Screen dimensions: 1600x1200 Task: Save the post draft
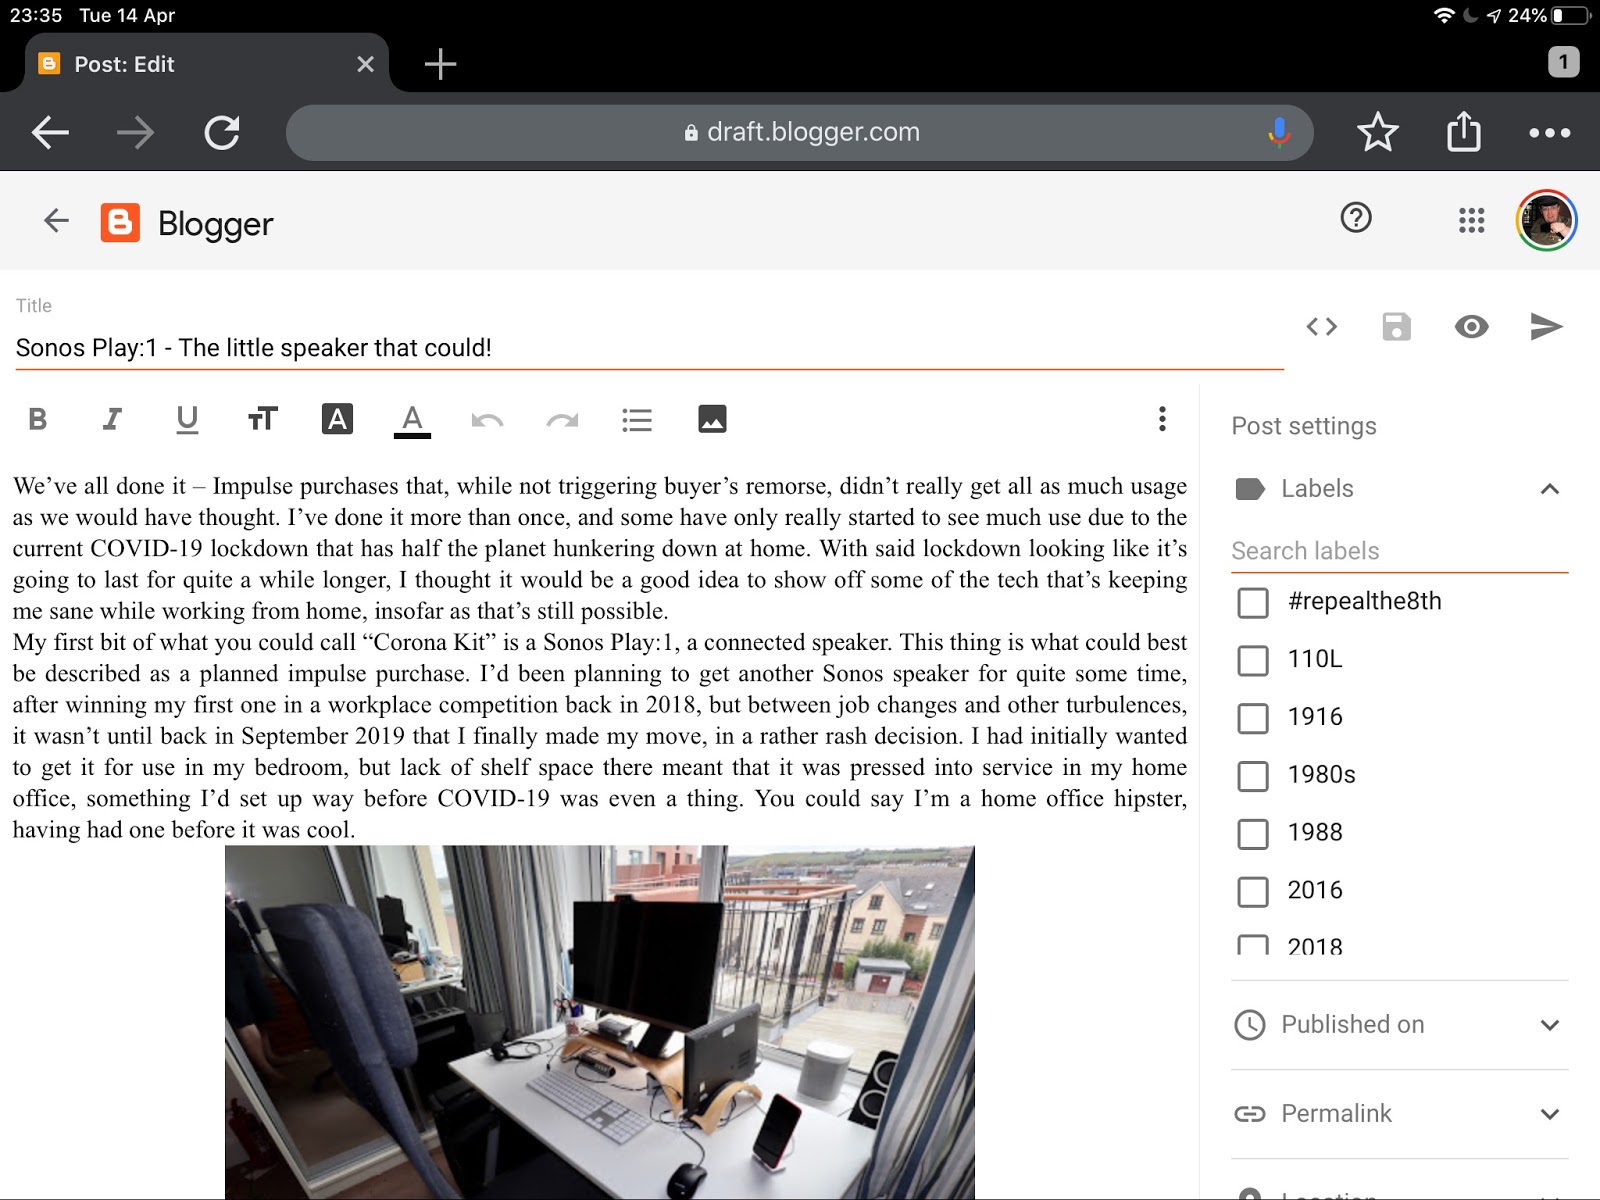(x=1397, y=327)
